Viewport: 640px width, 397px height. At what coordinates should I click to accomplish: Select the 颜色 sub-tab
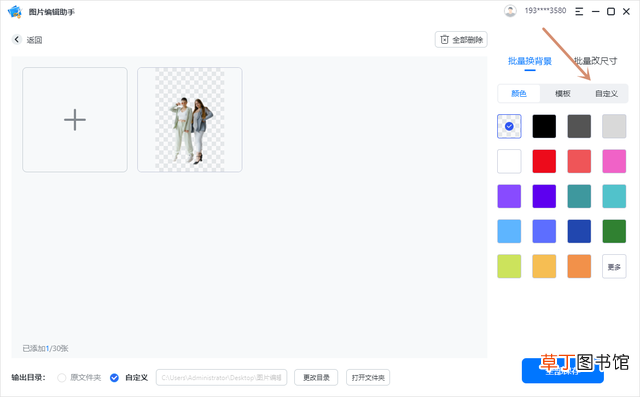point(519,93)
